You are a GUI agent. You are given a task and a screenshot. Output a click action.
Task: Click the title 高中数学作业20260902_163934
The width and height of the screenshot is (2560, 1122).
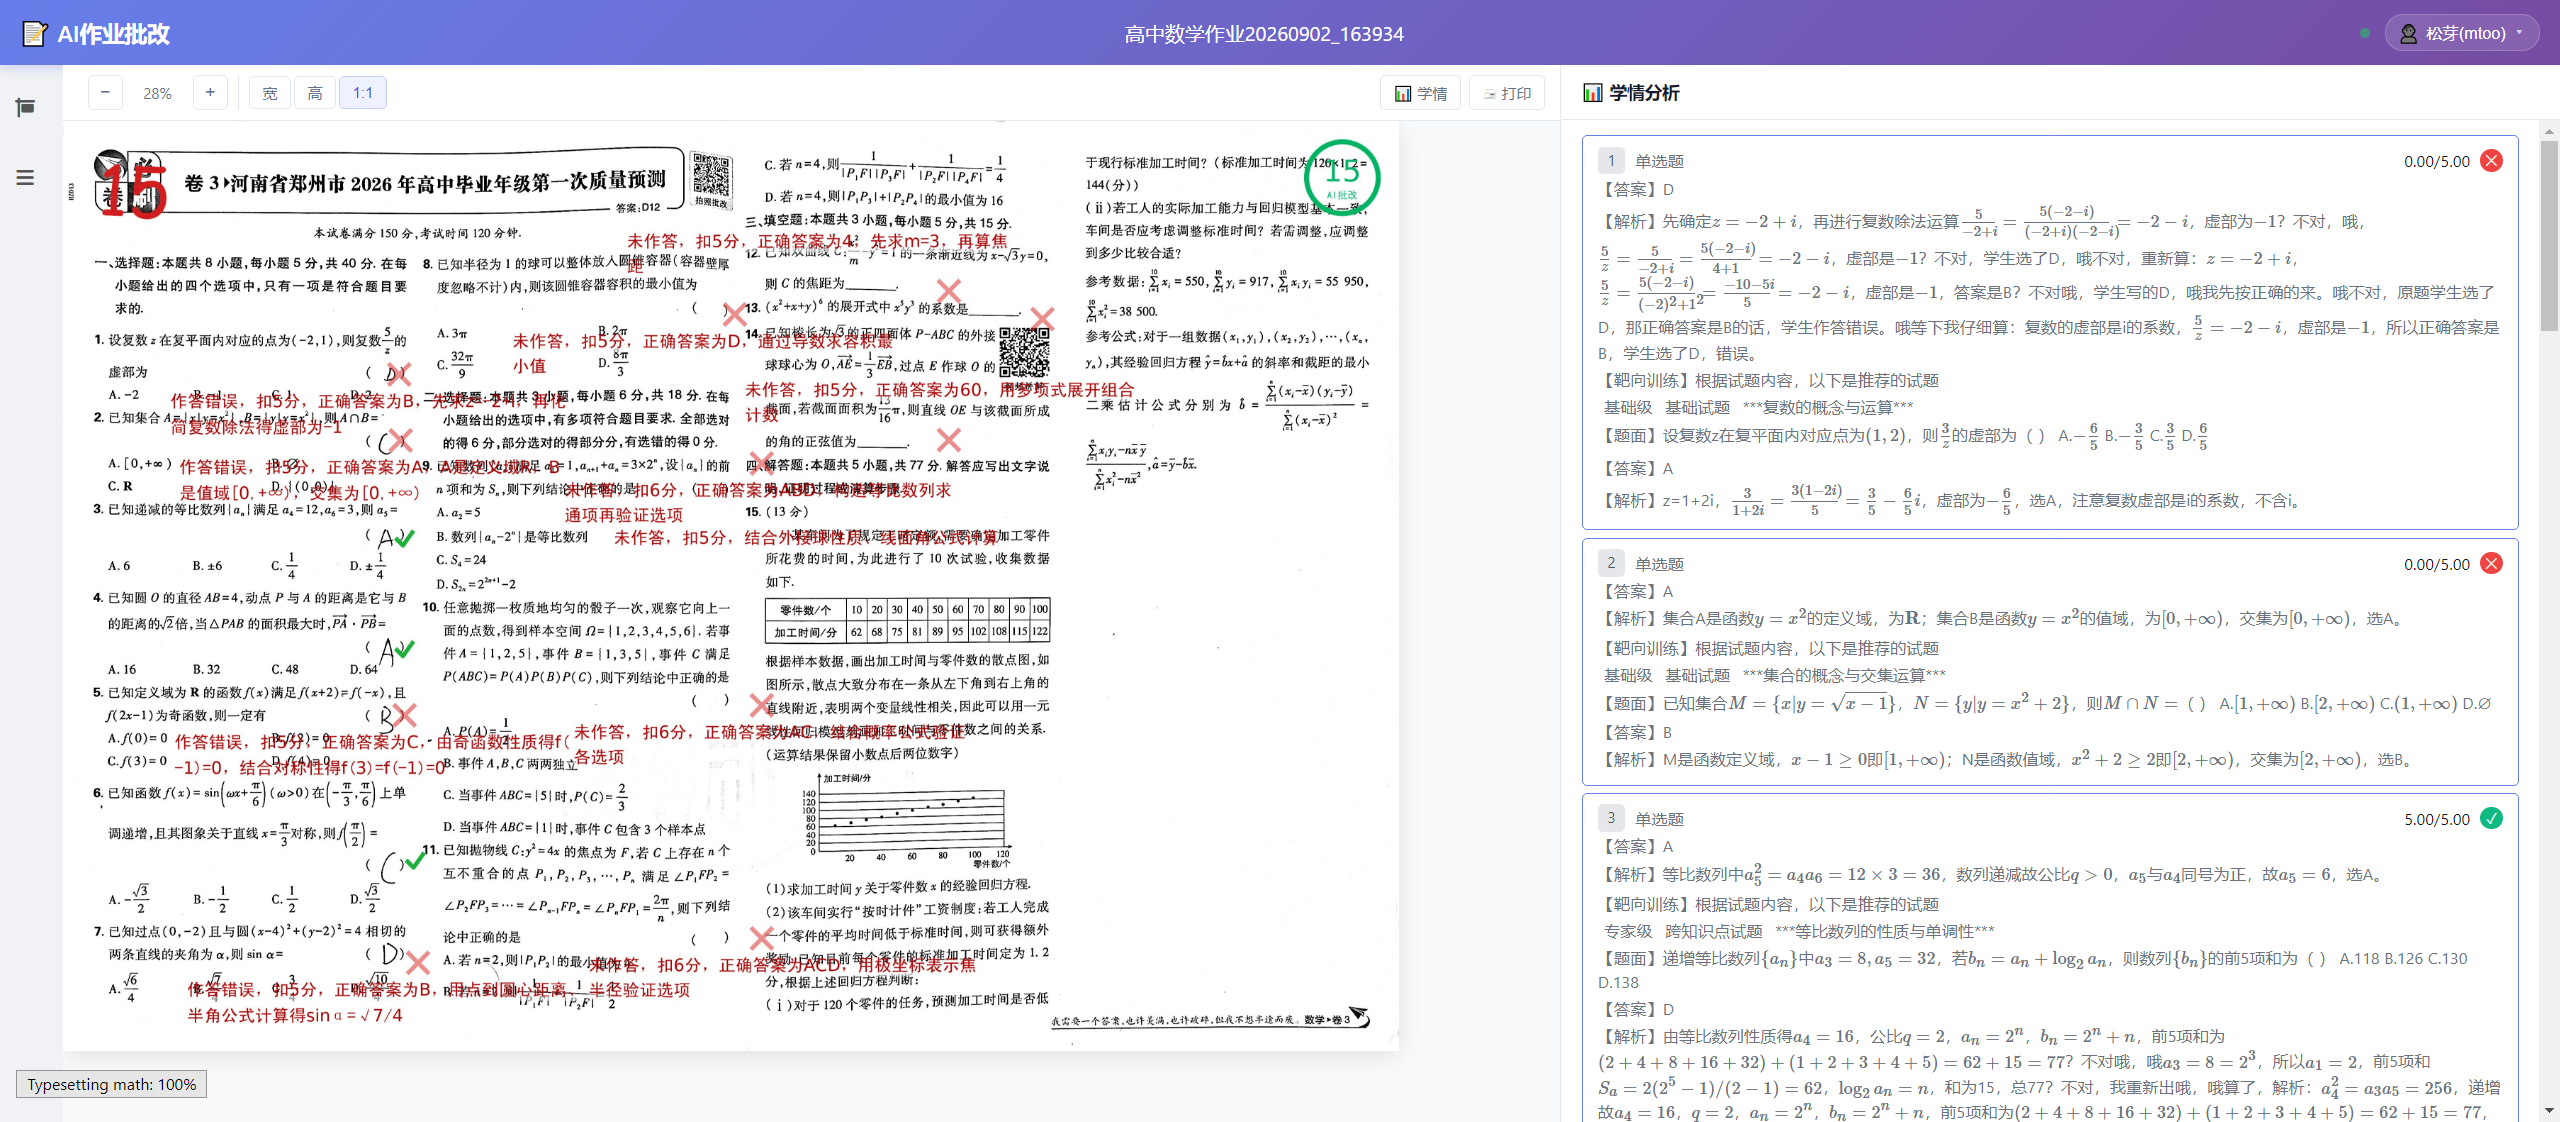coord(1264,34)
